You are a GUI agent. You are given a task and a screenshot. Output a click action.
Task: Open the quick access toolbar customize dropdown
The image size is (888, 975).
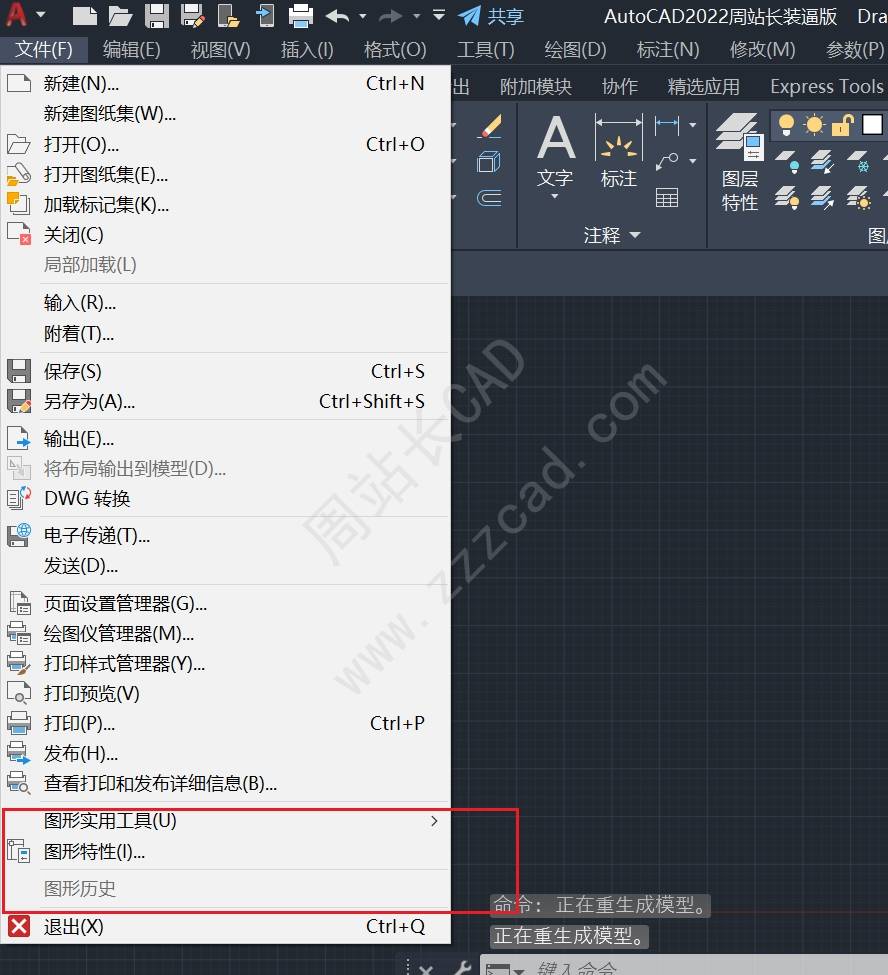[439, 15]
